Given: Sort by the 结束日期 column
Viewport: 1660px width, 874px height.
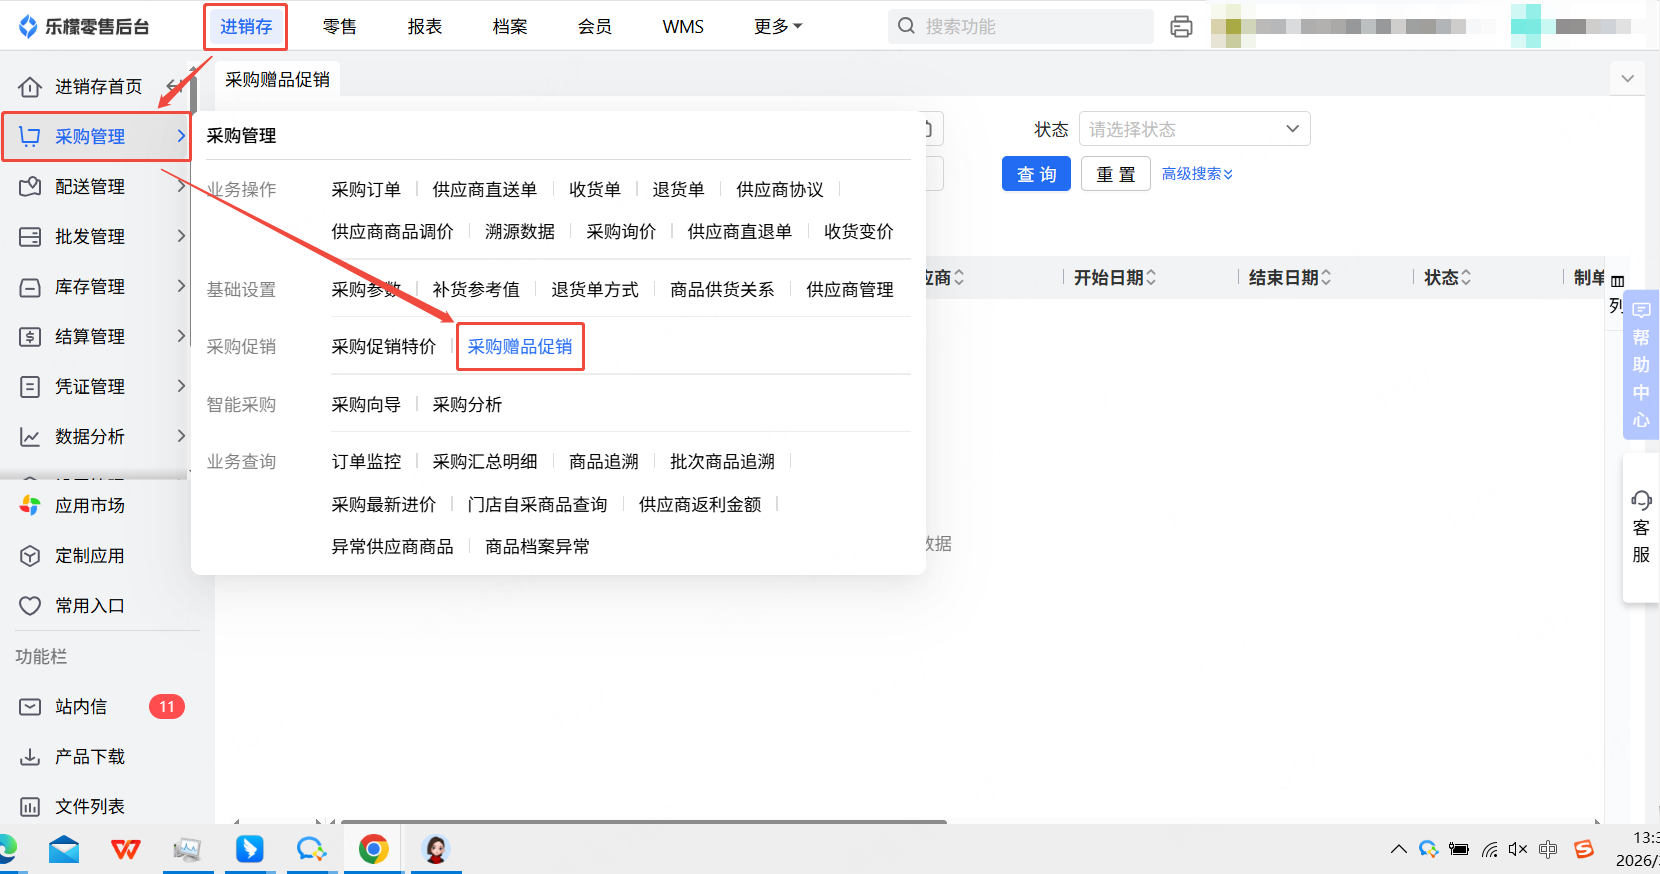Looking at the screenshot, I should [x=1290, y=277].
